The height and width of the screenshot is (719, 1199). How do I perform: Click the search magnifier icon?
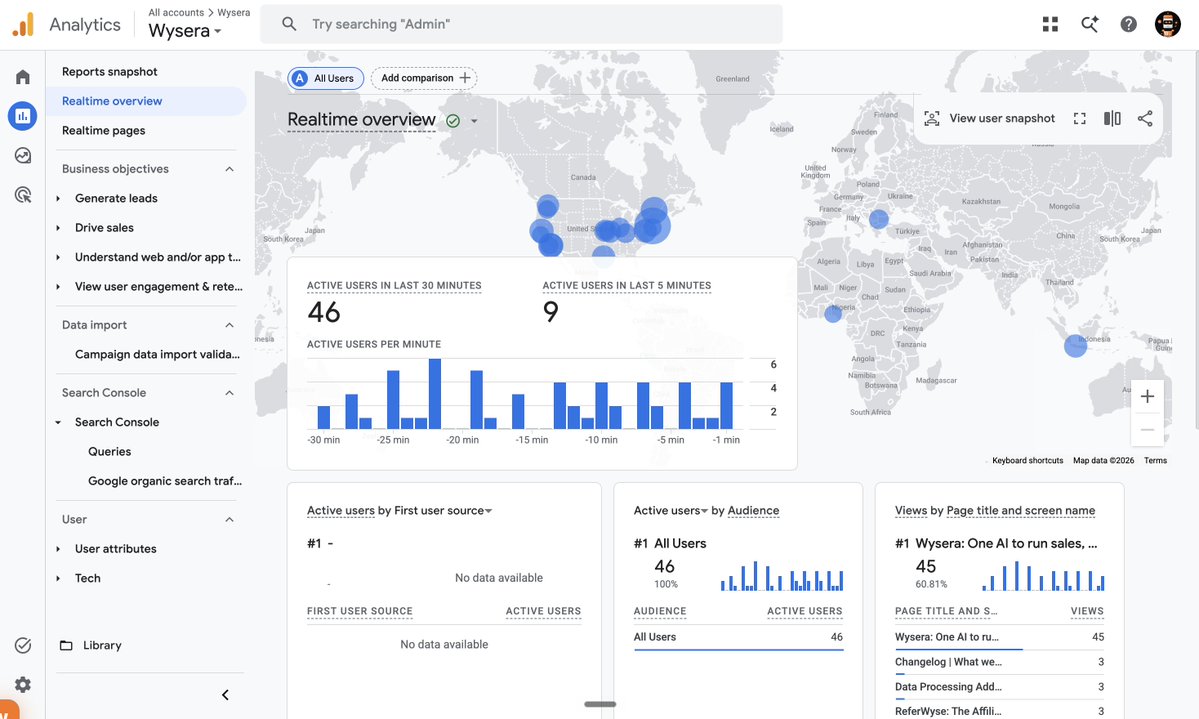(289, 24)
